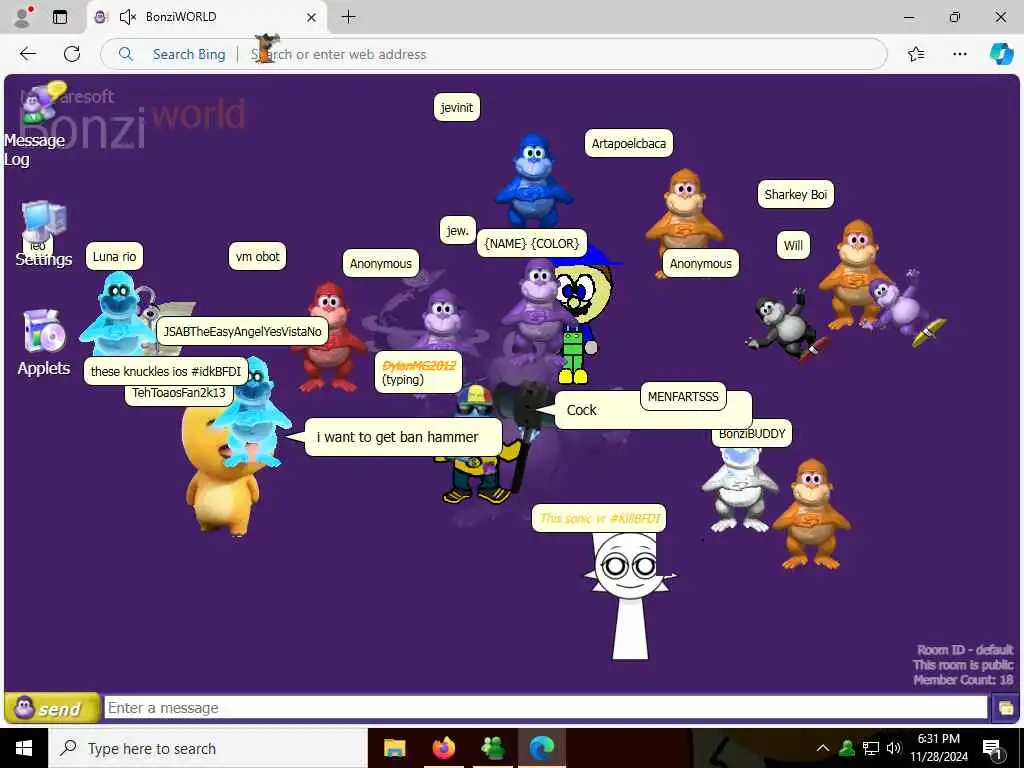Screen dimensions: 1024x768
Task: Click the DylanMG2012 typing tag
Action: [418, 372]
